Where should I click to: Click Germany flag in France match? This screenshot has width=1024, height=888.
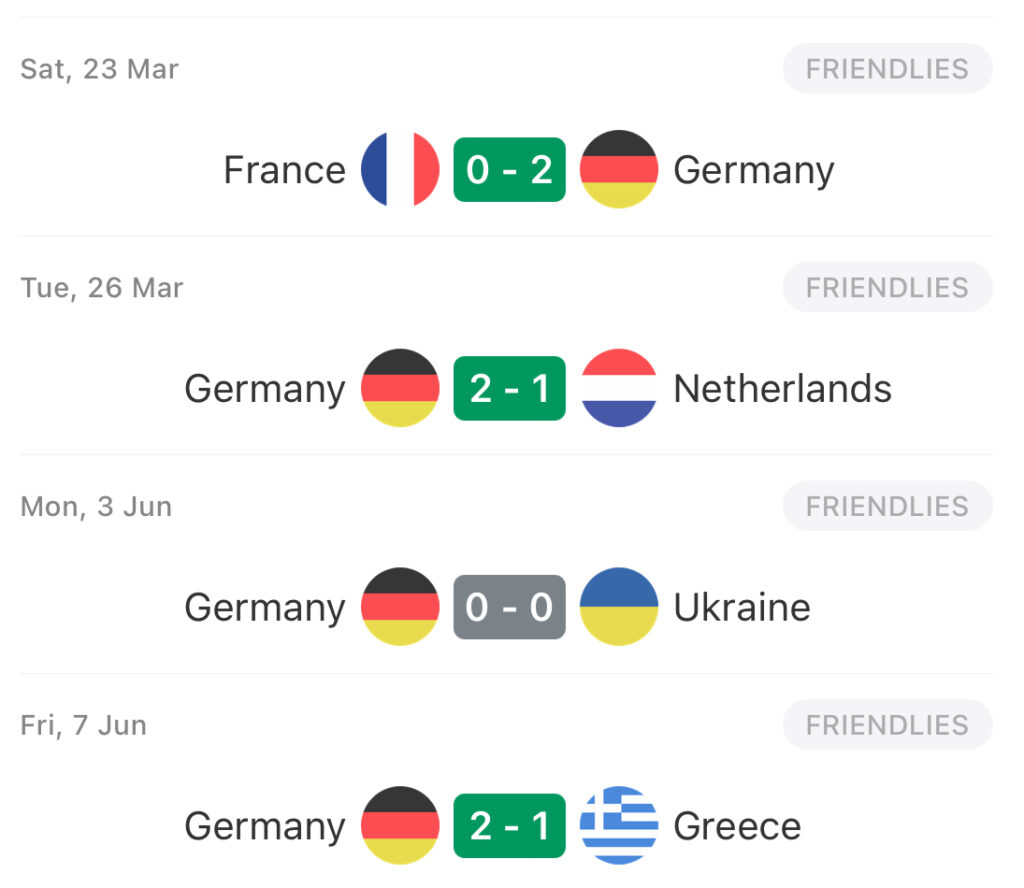coord(619,170)
